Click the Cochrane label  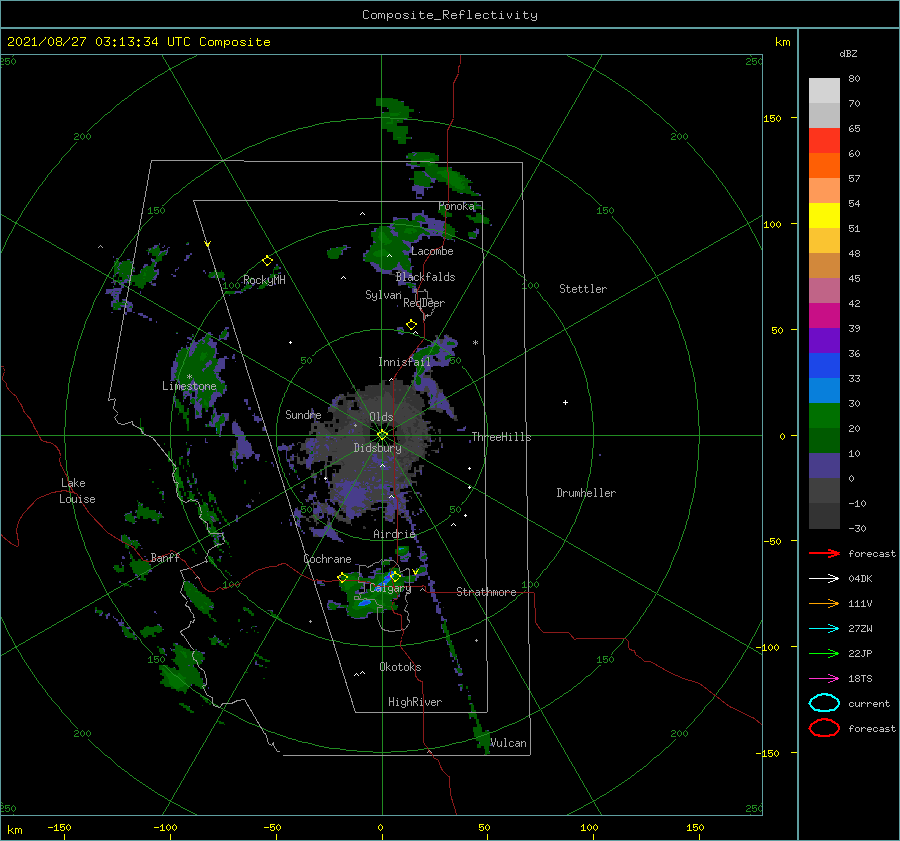(x=327, y=559)
